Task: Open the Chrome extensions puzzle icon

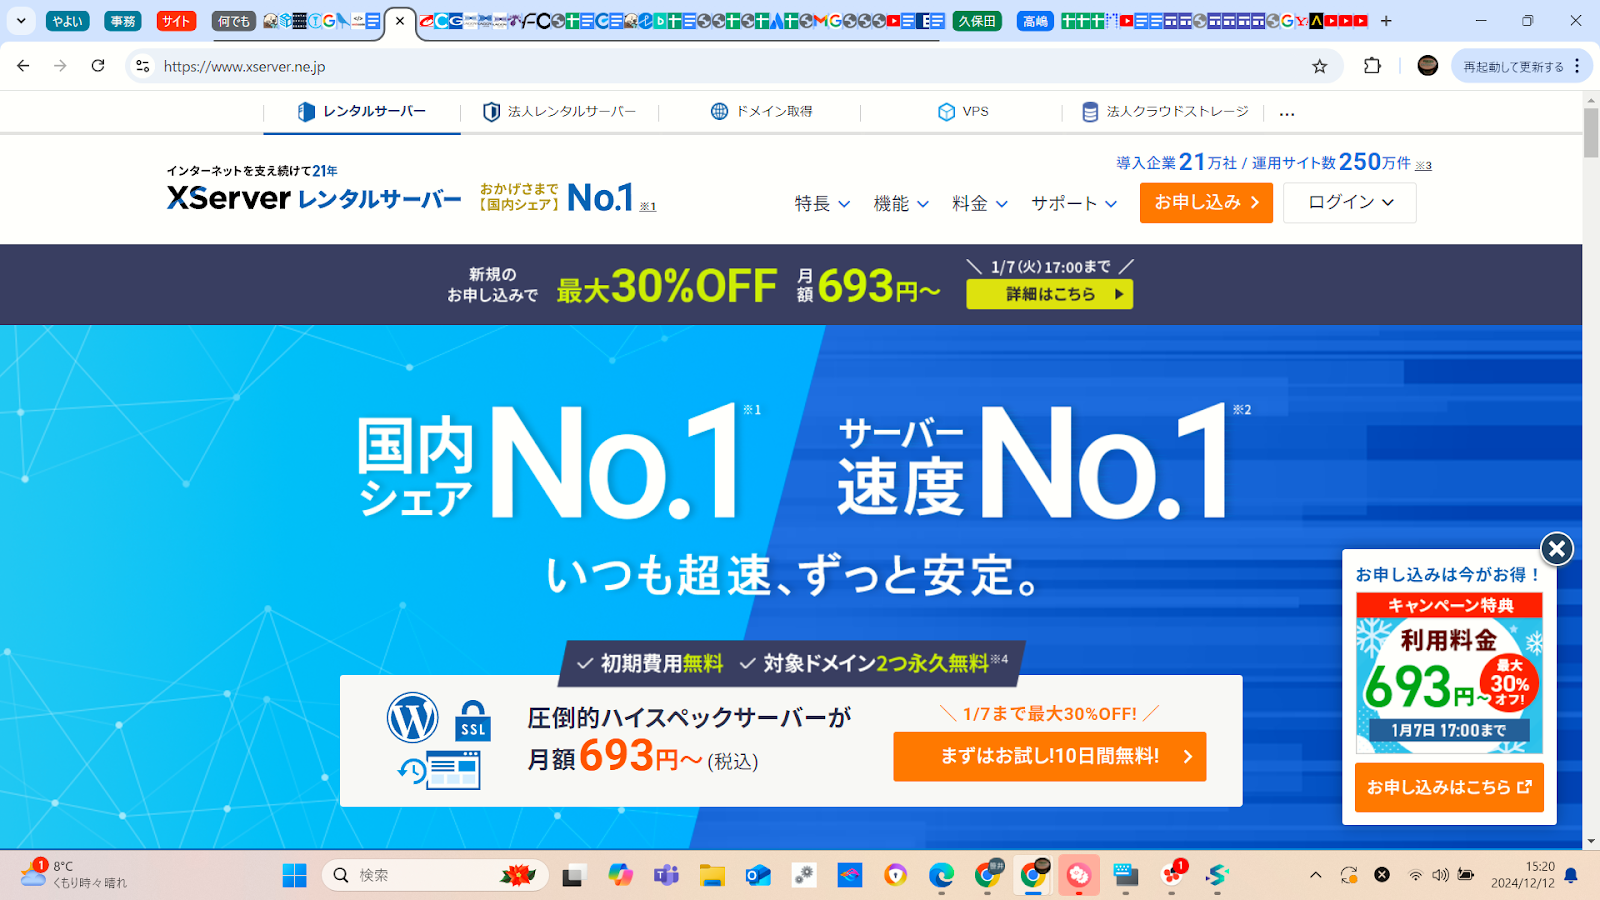Action: tap(1372, 66)
